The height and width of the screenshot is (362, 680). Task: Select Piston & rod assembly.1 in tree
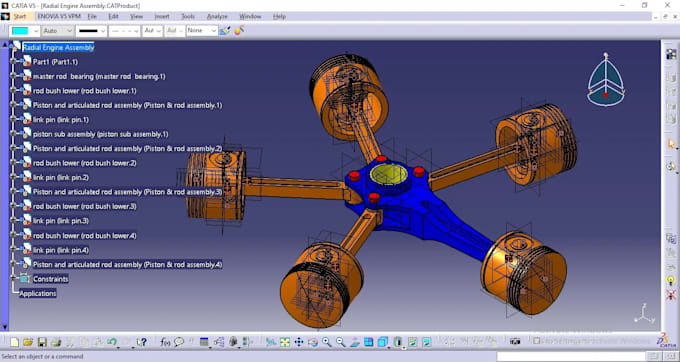[x=128, y=105]
